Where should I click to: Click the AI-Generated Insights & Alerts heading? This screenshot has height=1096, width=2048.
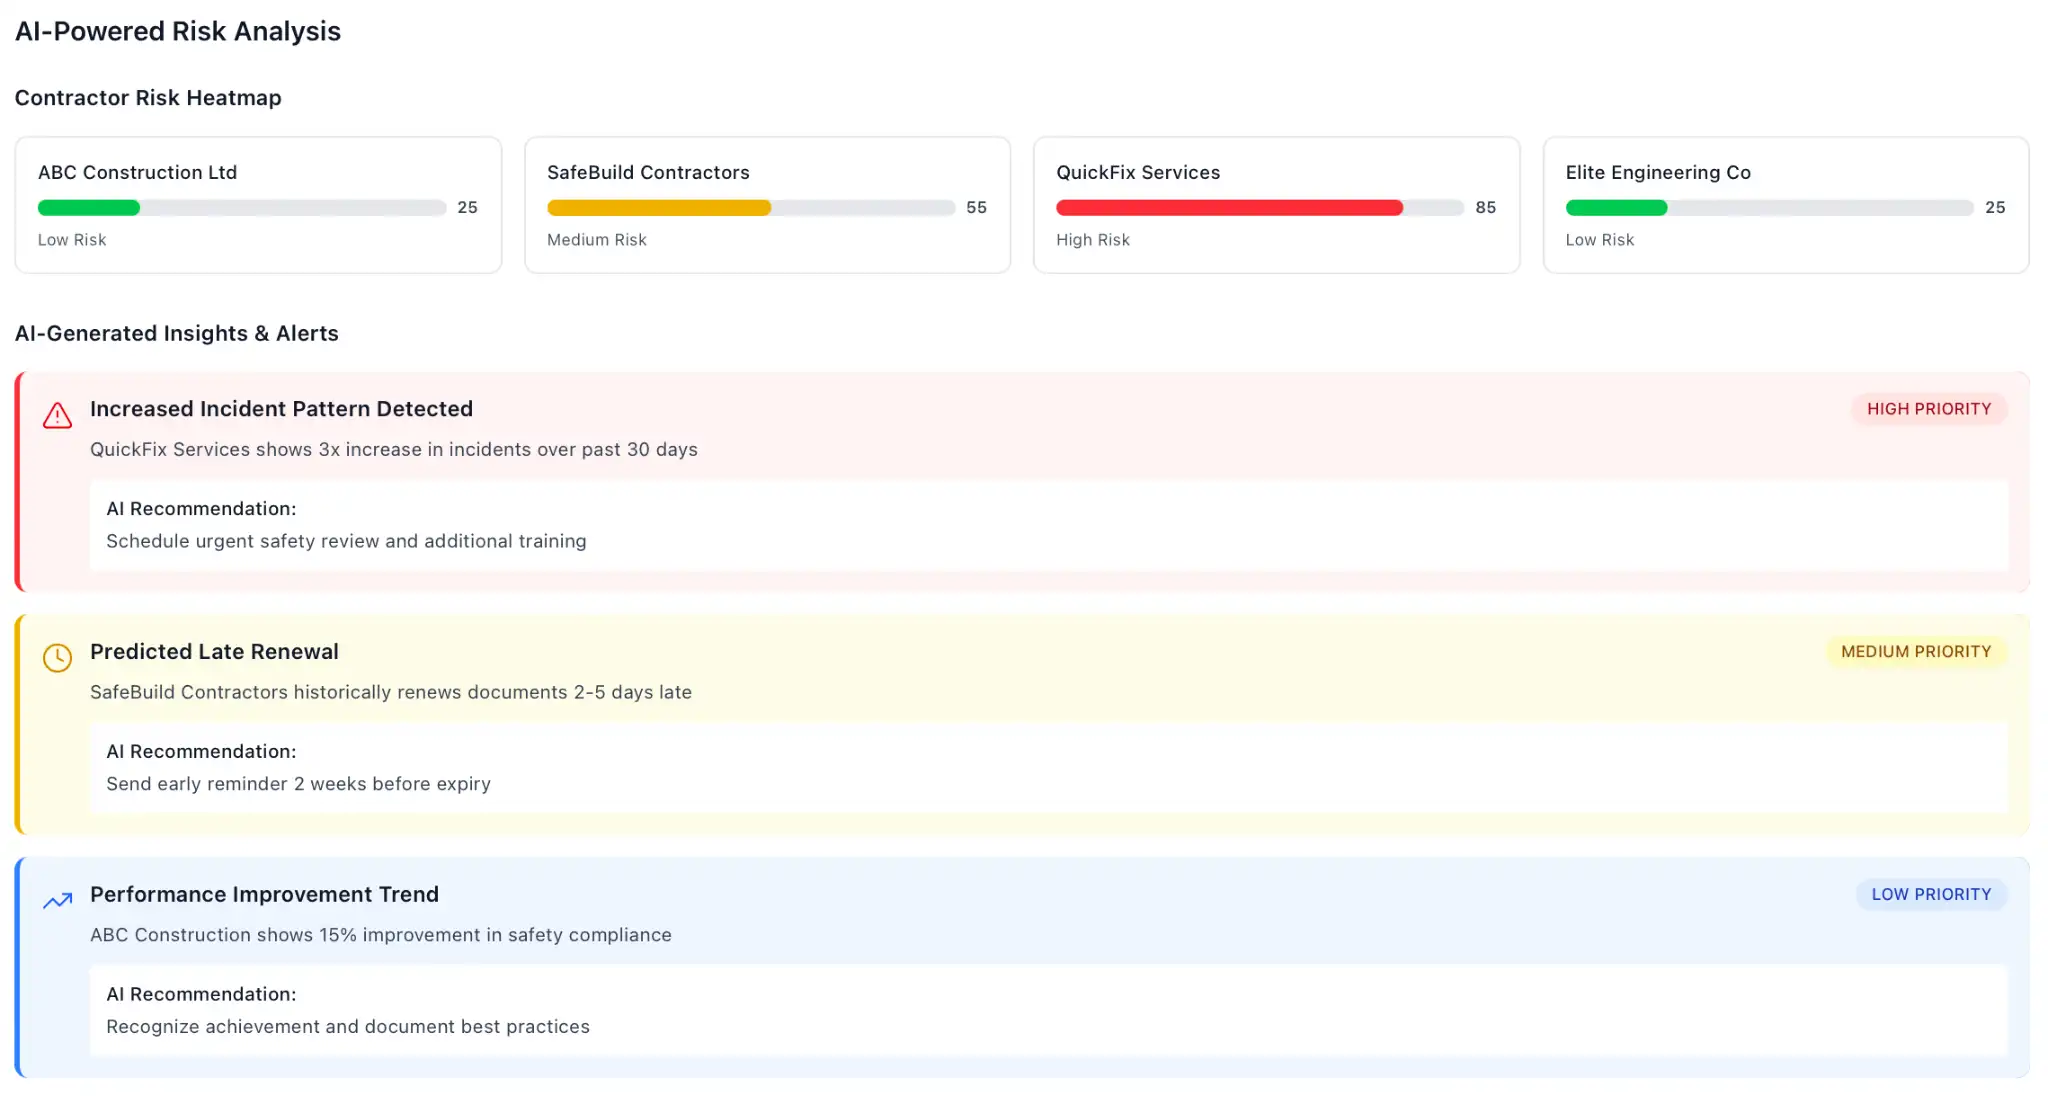click(x=177, y=333)
